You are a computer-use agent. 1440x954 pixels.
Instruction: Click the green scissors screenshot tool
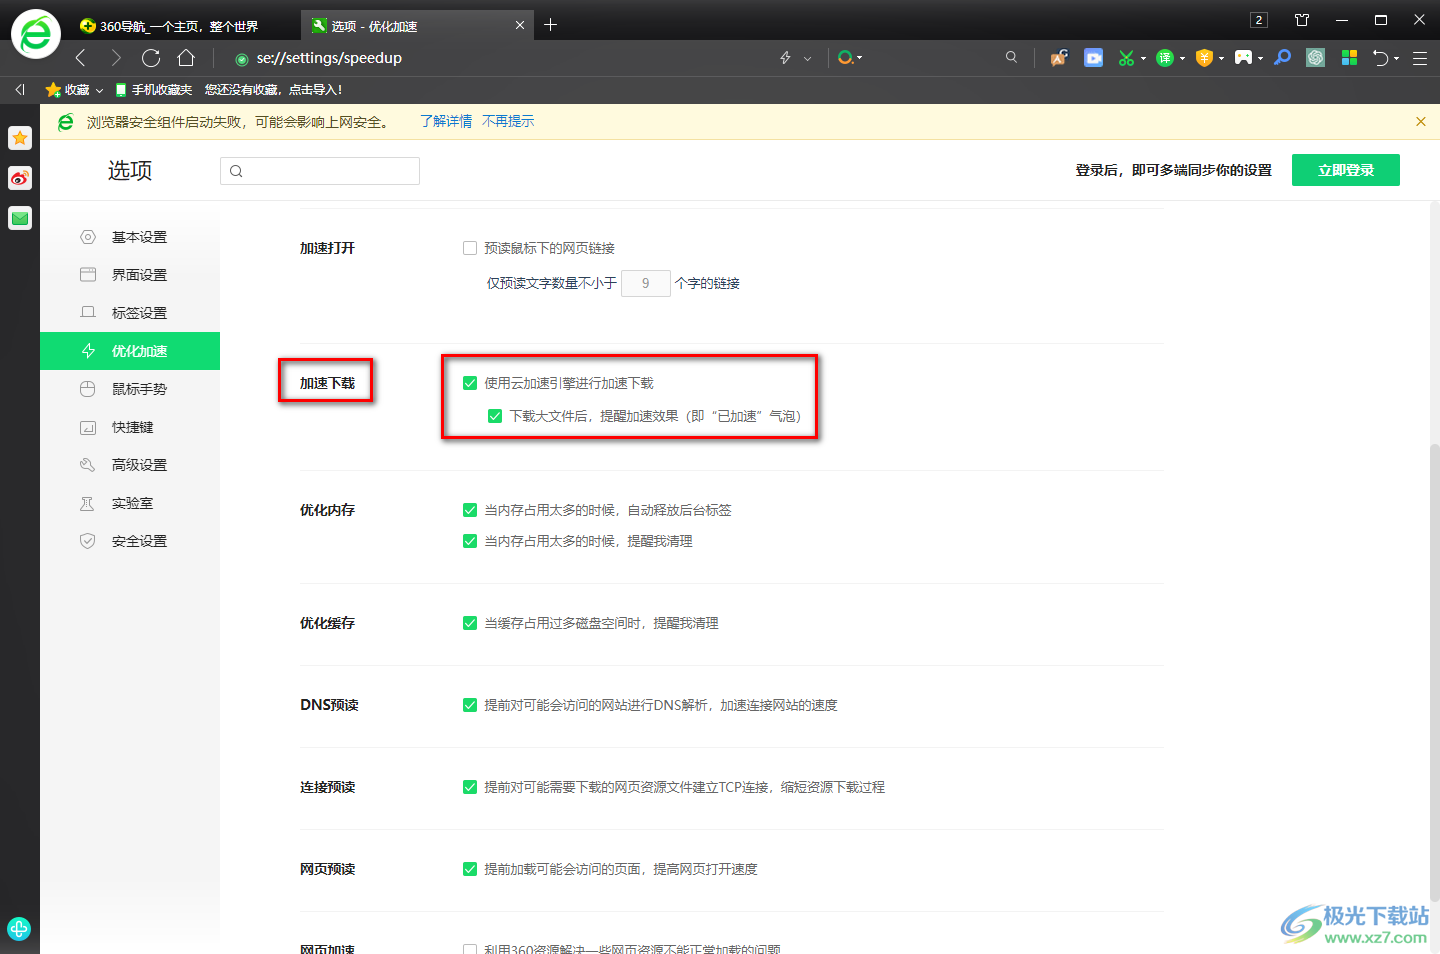(1126, 58)
